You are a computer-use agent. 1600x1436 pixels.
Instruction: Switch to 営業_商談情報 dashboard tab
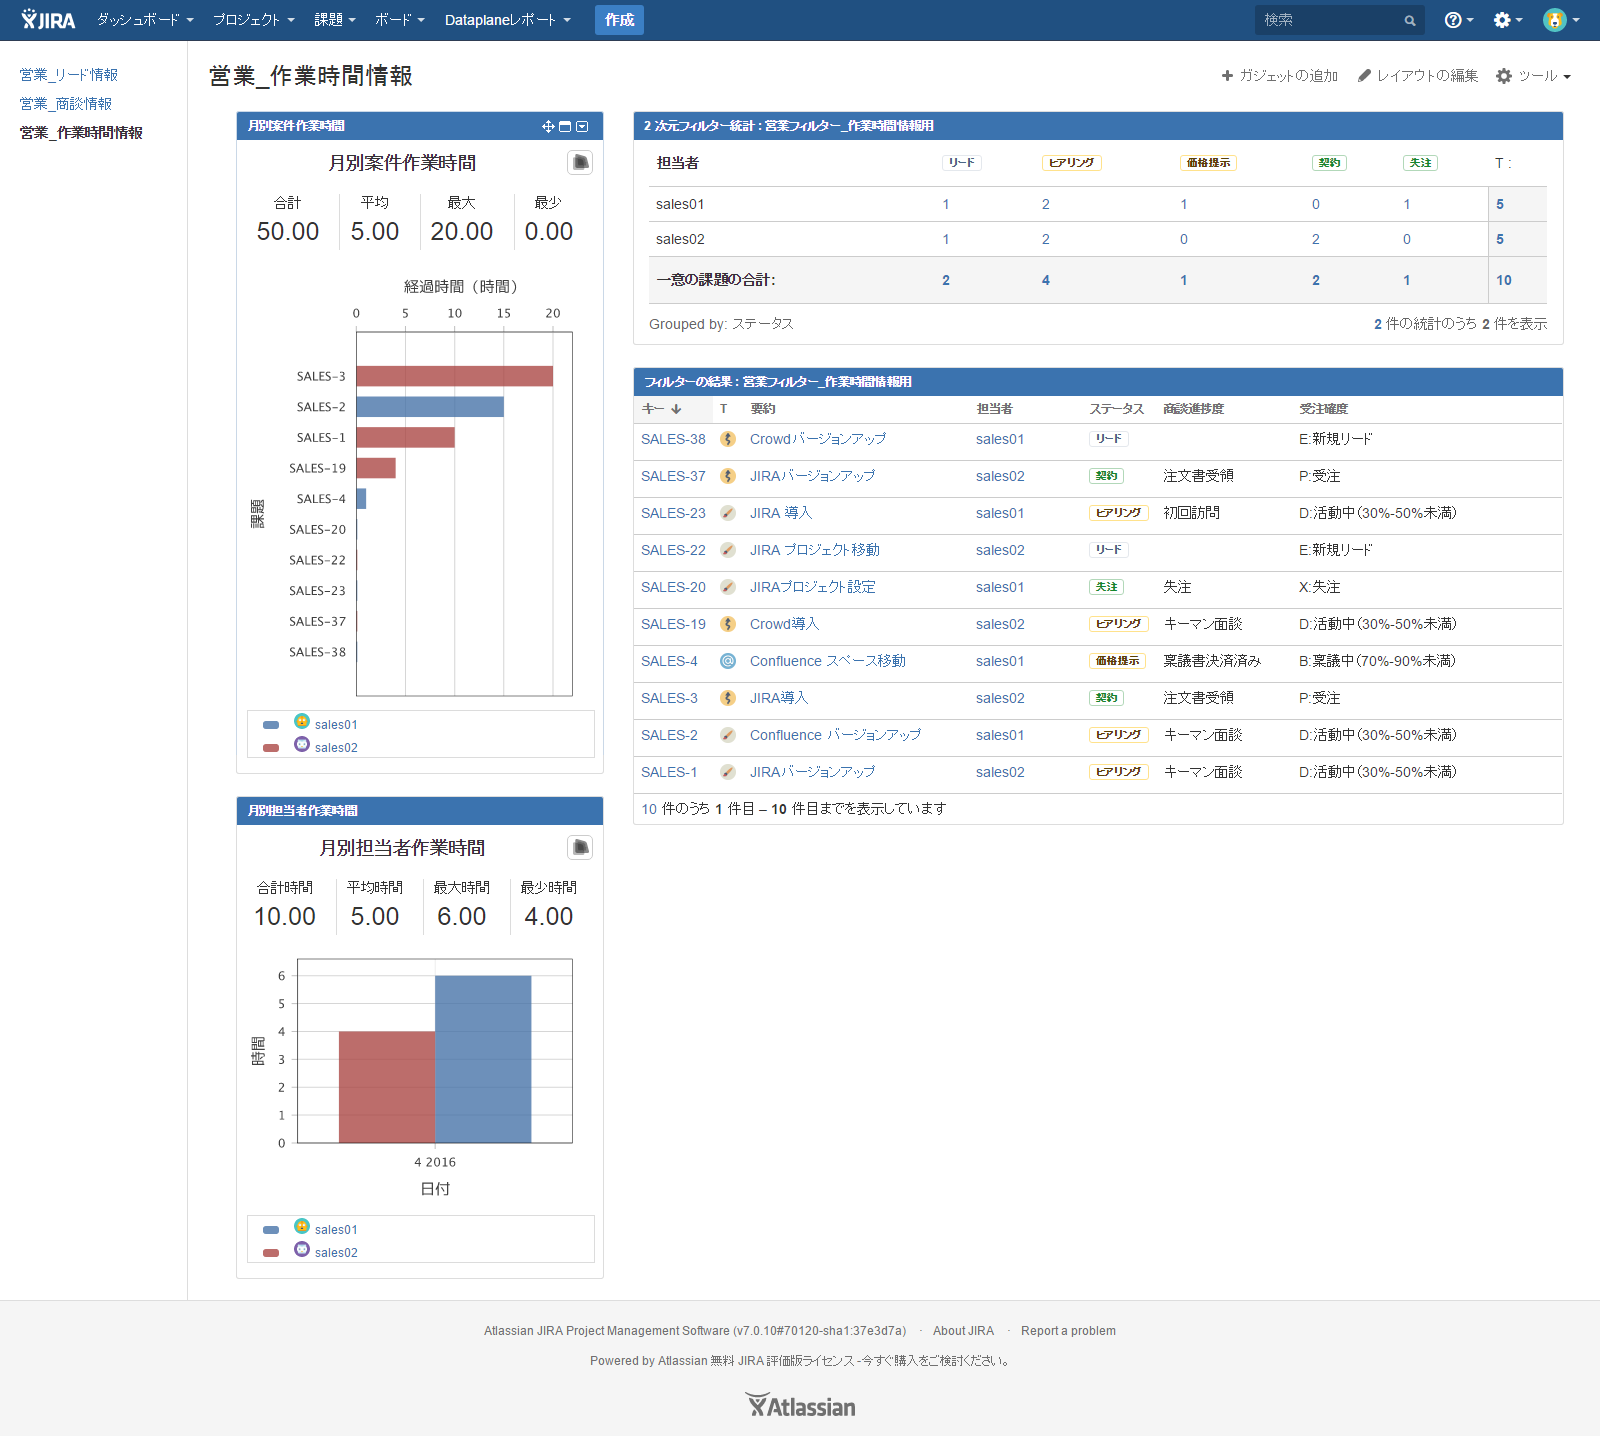[x=66, y=104]
